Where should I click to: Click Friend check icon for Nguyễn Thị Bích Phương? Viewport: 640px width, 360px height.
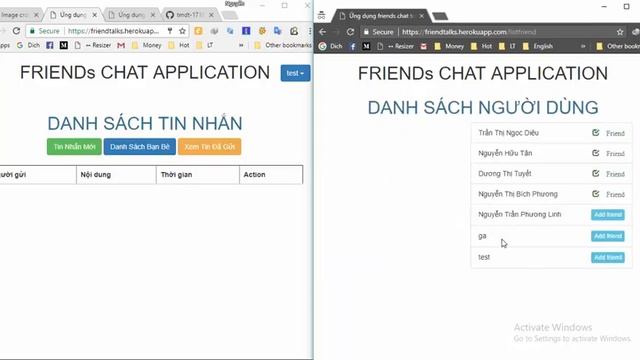(596, 194)
